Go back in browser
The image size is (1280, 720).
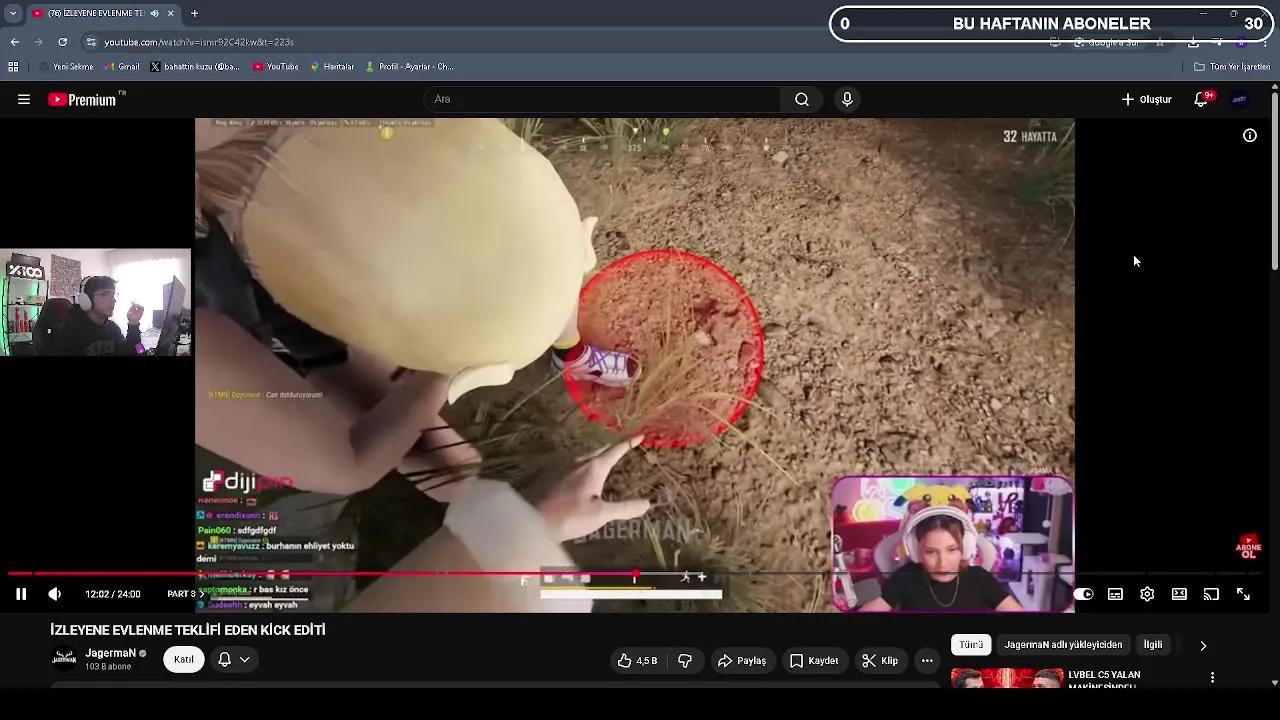(15, 42)
